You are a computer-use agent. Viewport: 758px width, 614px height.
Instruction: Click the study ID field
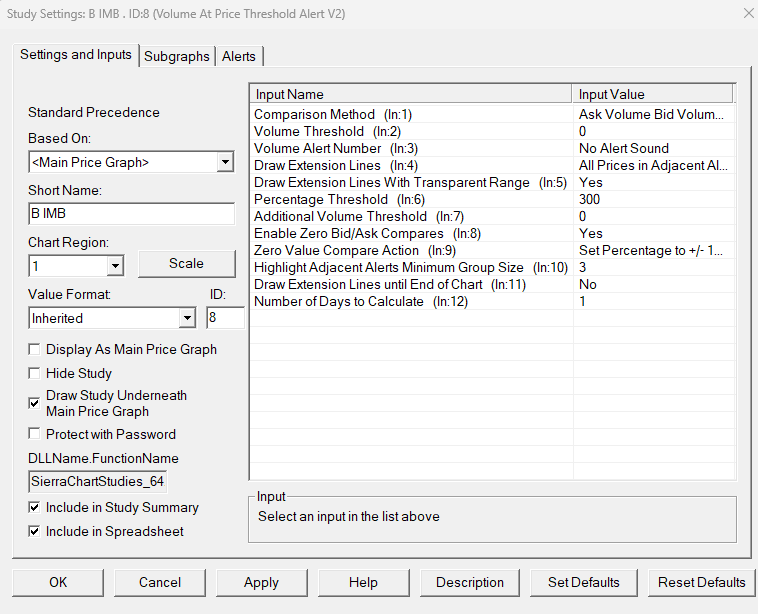pyautogui.click(x=225, y=318)
